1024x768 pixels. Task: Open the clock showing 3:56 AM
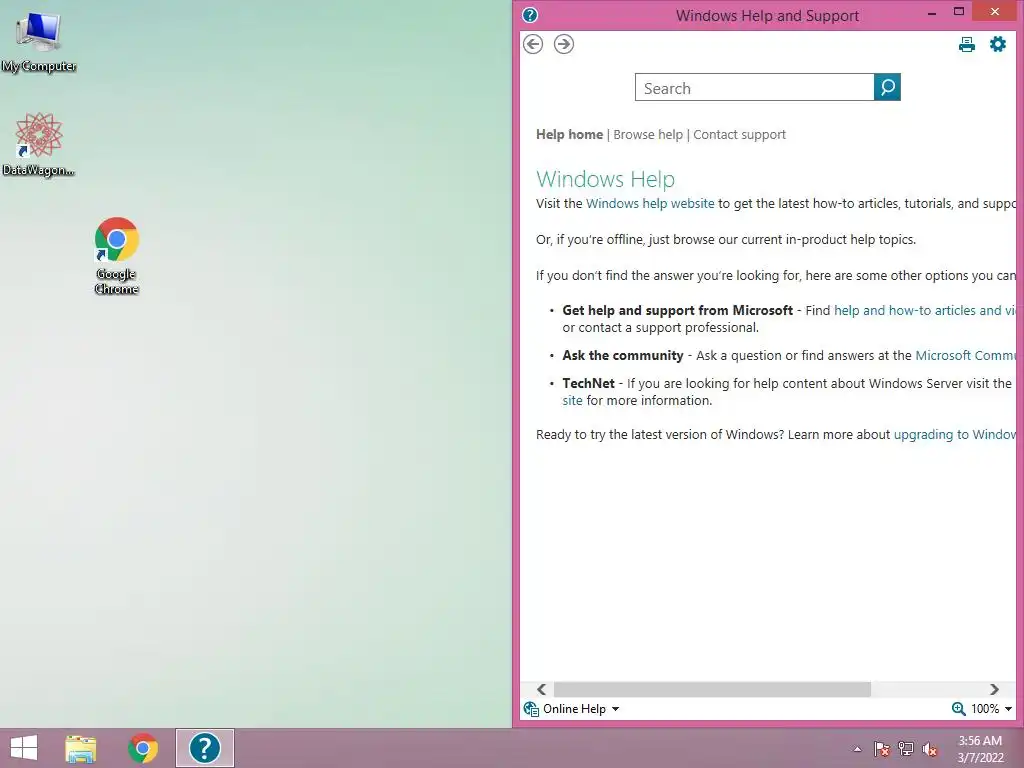980,749
